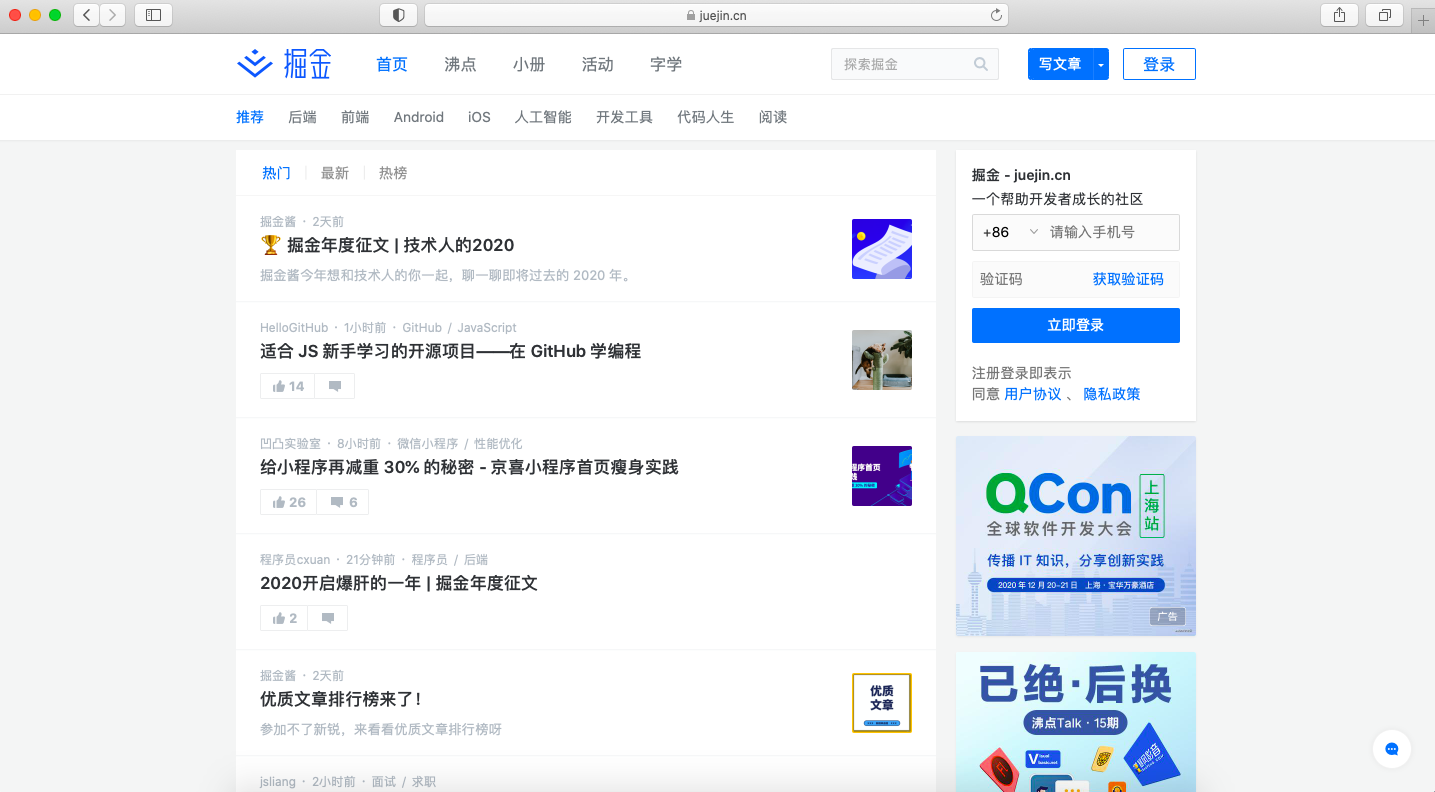This screenshot has height=792, width=1435.
Task: Go back with Safari back arrow
Action: (86, 15)
